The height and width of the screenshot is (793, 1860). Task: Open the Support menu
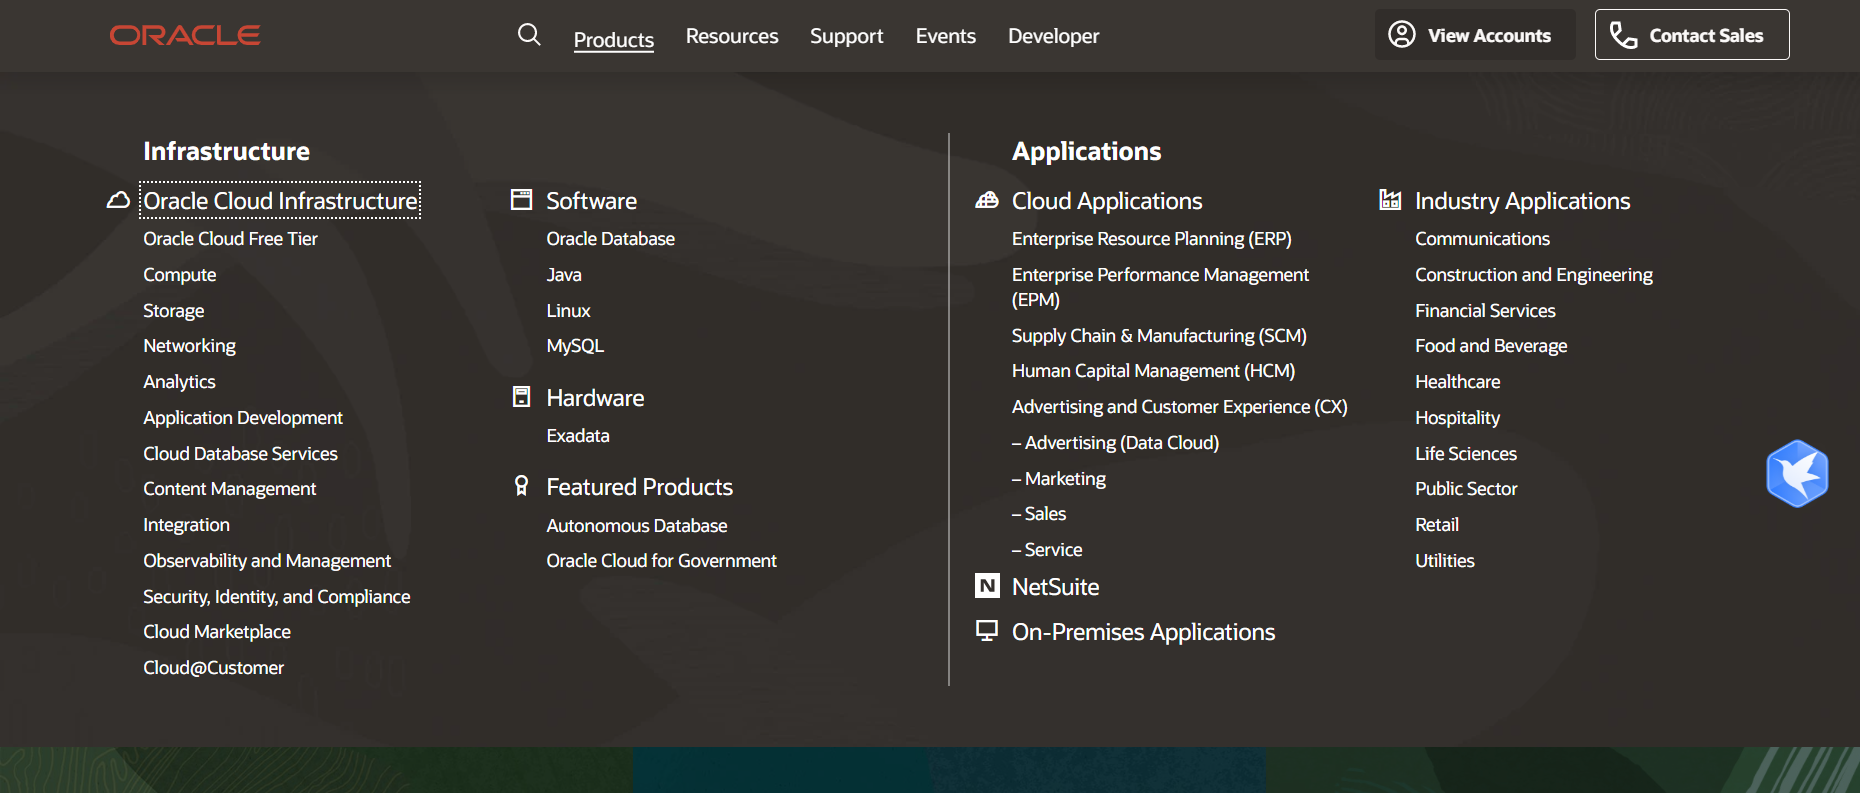(x=847, y=36)
